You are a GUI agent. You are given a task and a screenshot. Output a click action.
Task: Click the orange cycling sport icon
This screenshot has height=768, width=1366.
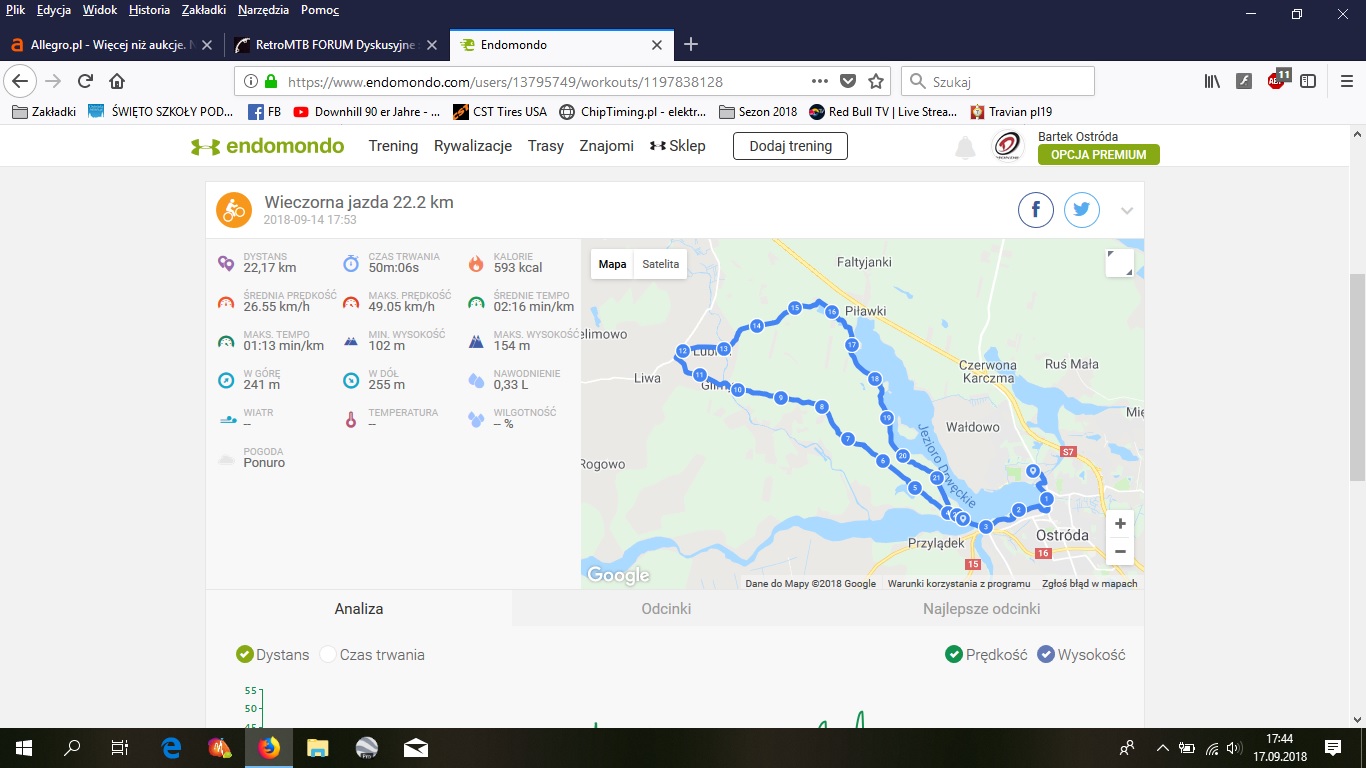pos(234,210)
